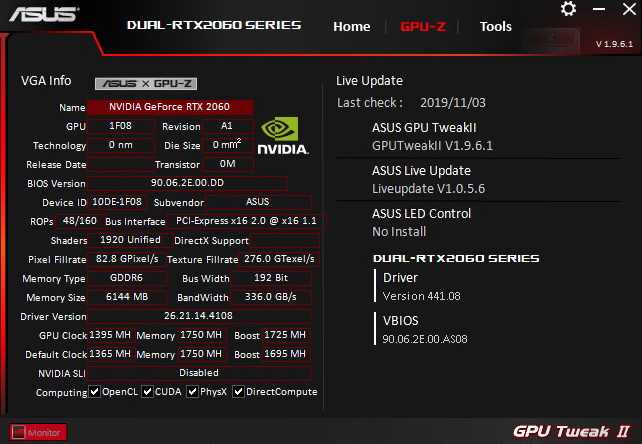Click the Liveupdate V1.0.5.6 version text
Viewport: 642px width, 444px height.
point(428,189)
